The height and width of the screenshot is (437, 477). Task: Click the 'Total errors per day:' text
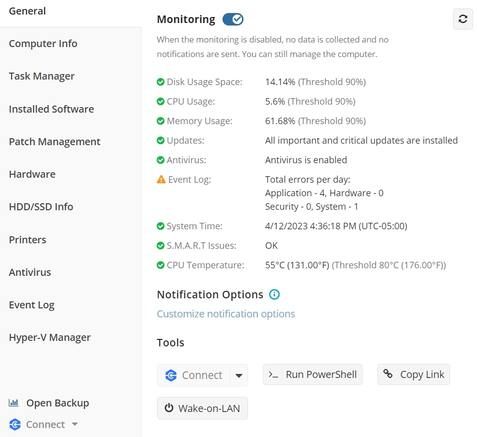coord(308,180)
